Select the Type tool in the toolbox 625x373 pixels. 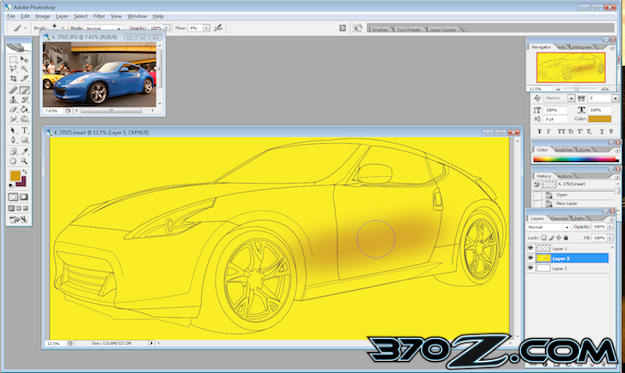click(x=24, y=130)
